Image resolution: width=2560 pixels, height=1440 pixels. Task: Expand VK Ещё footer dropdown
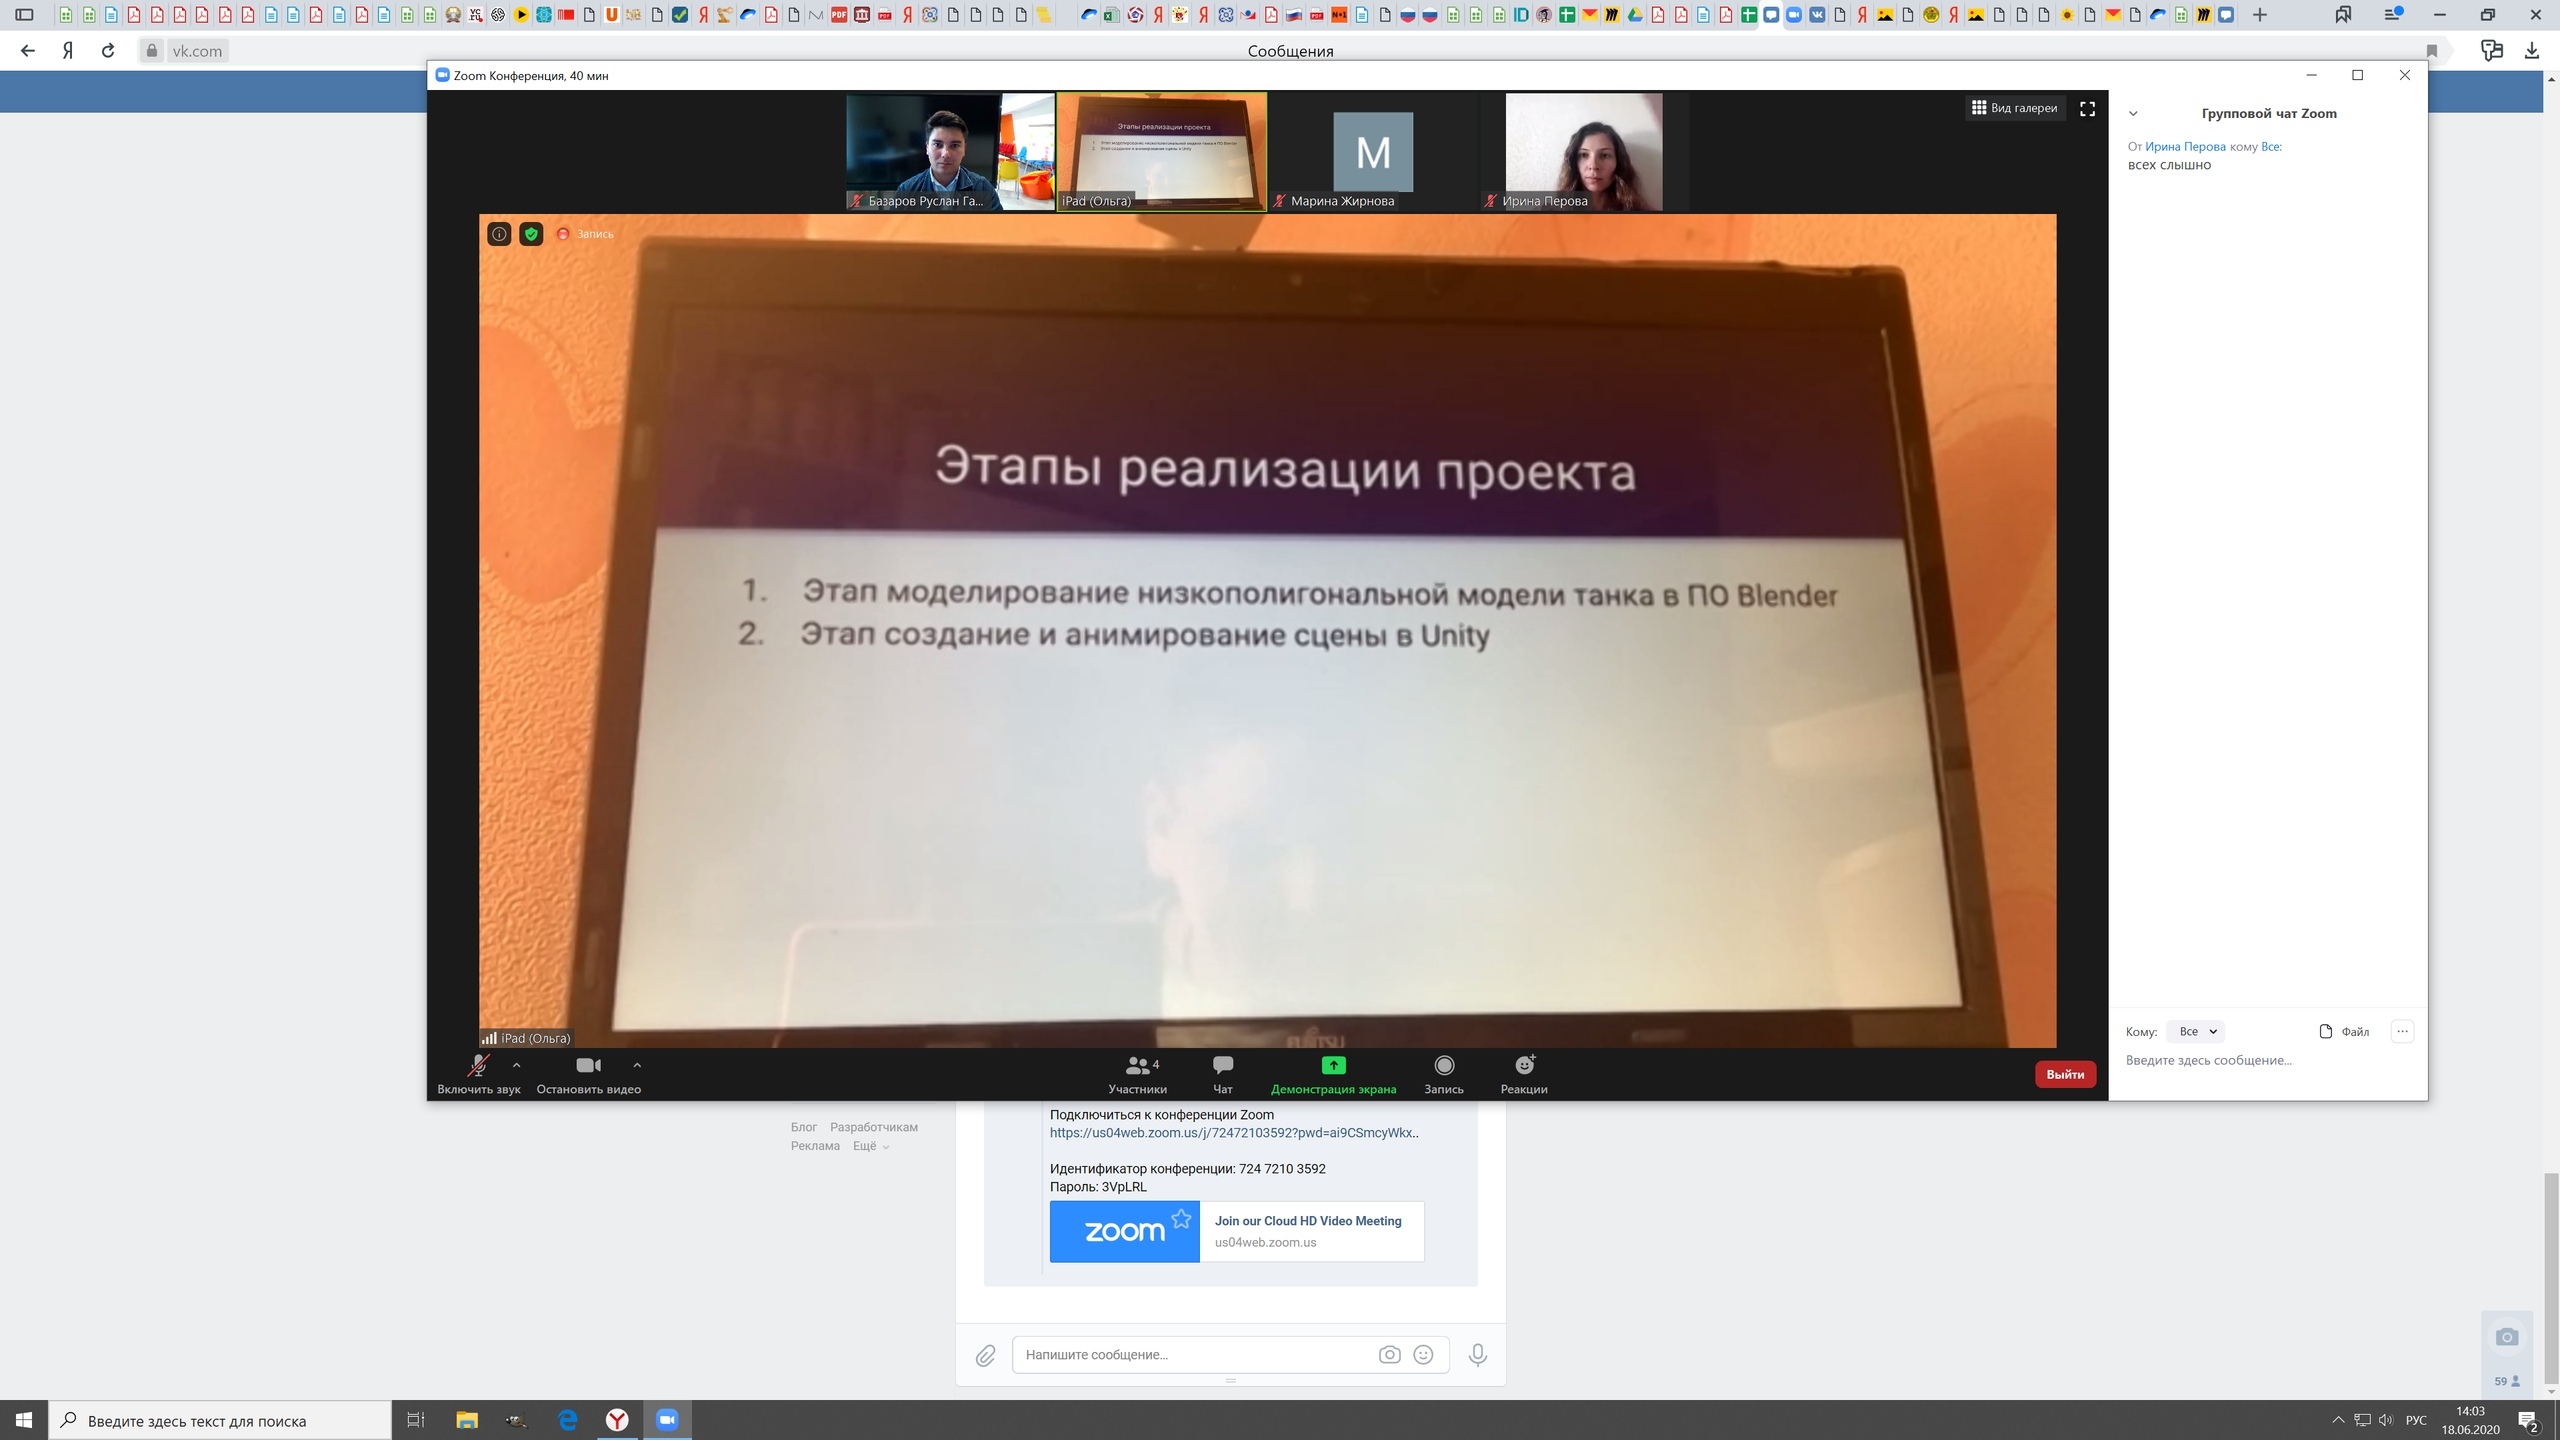point(870,1146)
